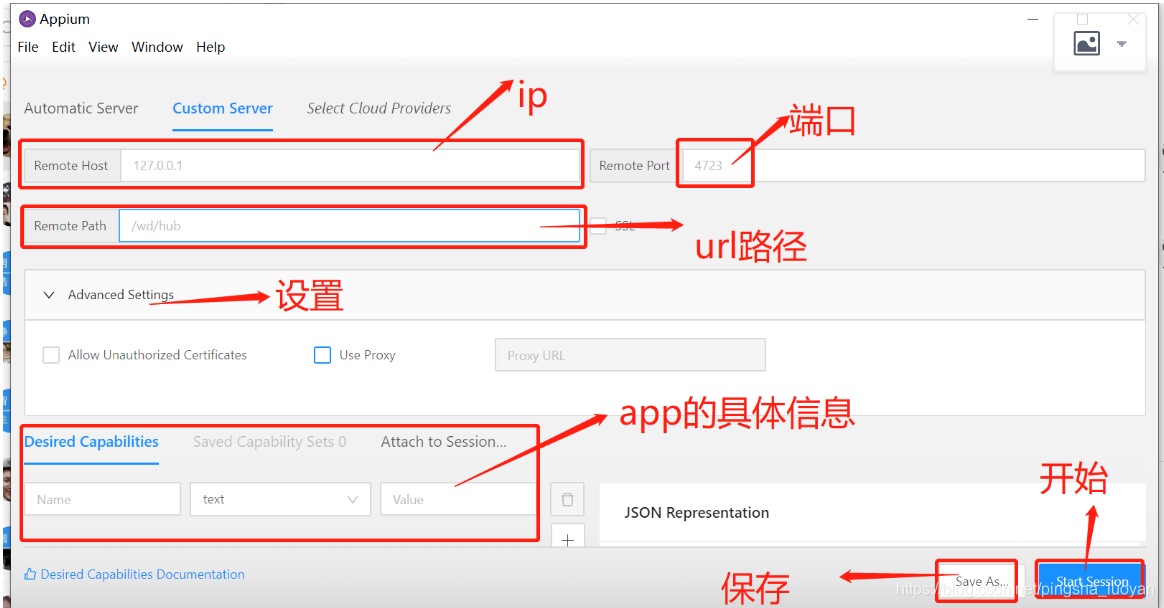Image resolution: width=1164 pixels, height=608 pixels.
Task: Click the capability Name input field
Action: tap(102, 500)
